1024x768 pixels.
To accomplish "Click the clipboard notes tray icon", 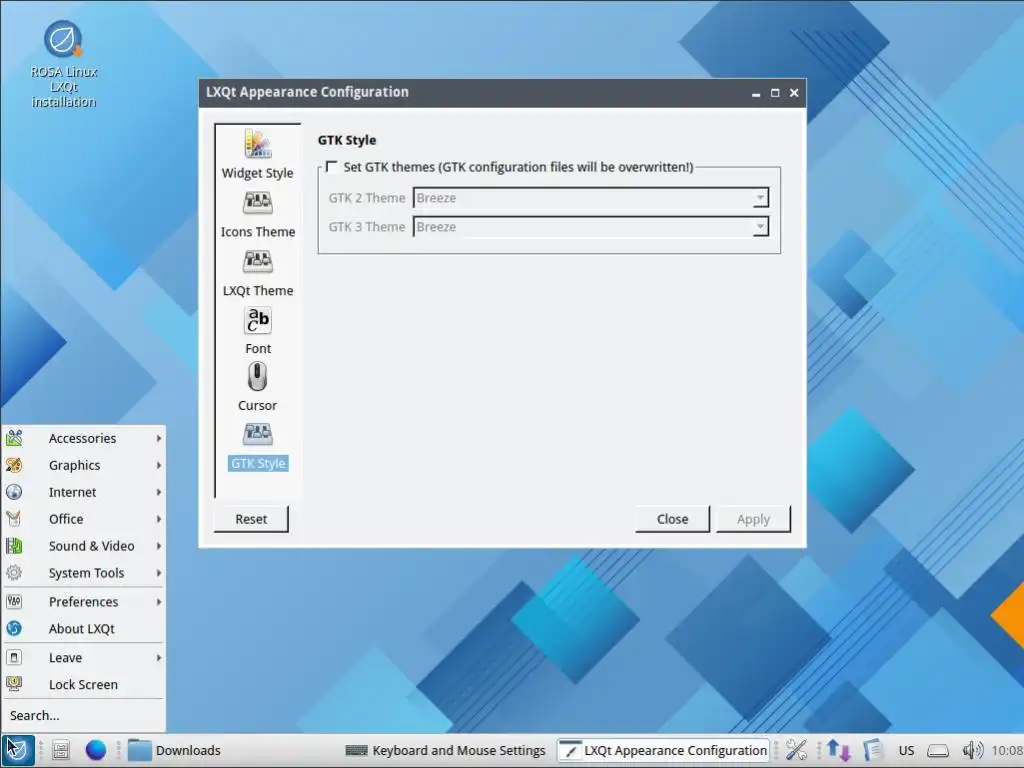I will tap(872, 750).
